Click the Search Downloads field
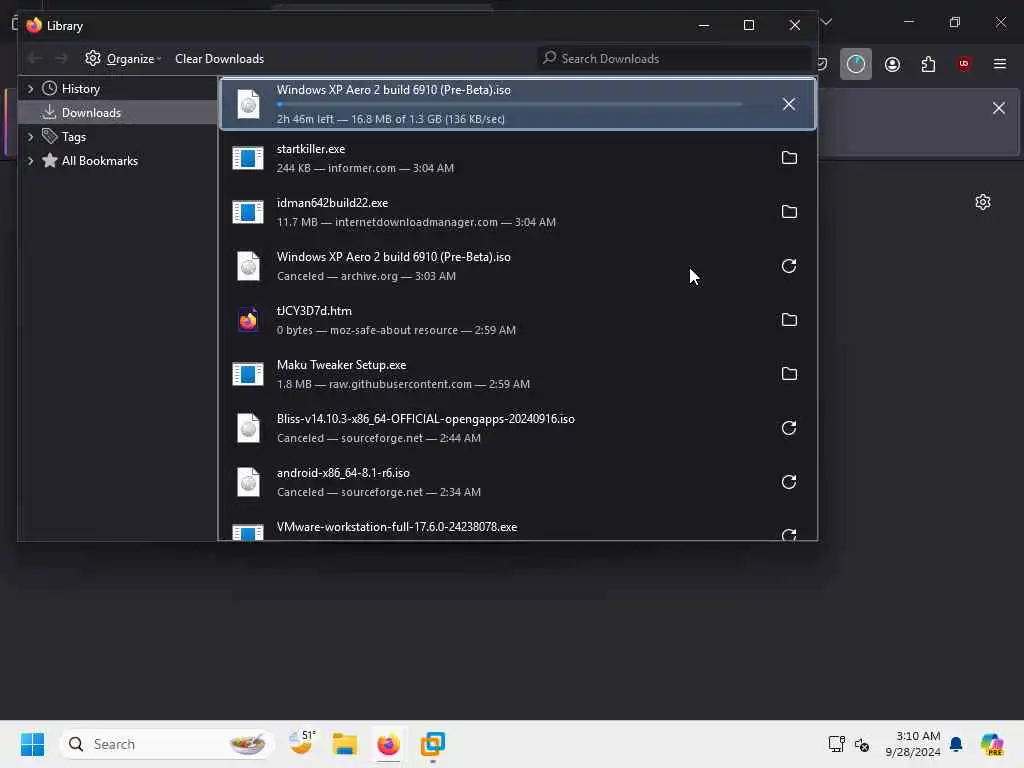The width and height of the screenshot is (1024, 768). (674, 59)
